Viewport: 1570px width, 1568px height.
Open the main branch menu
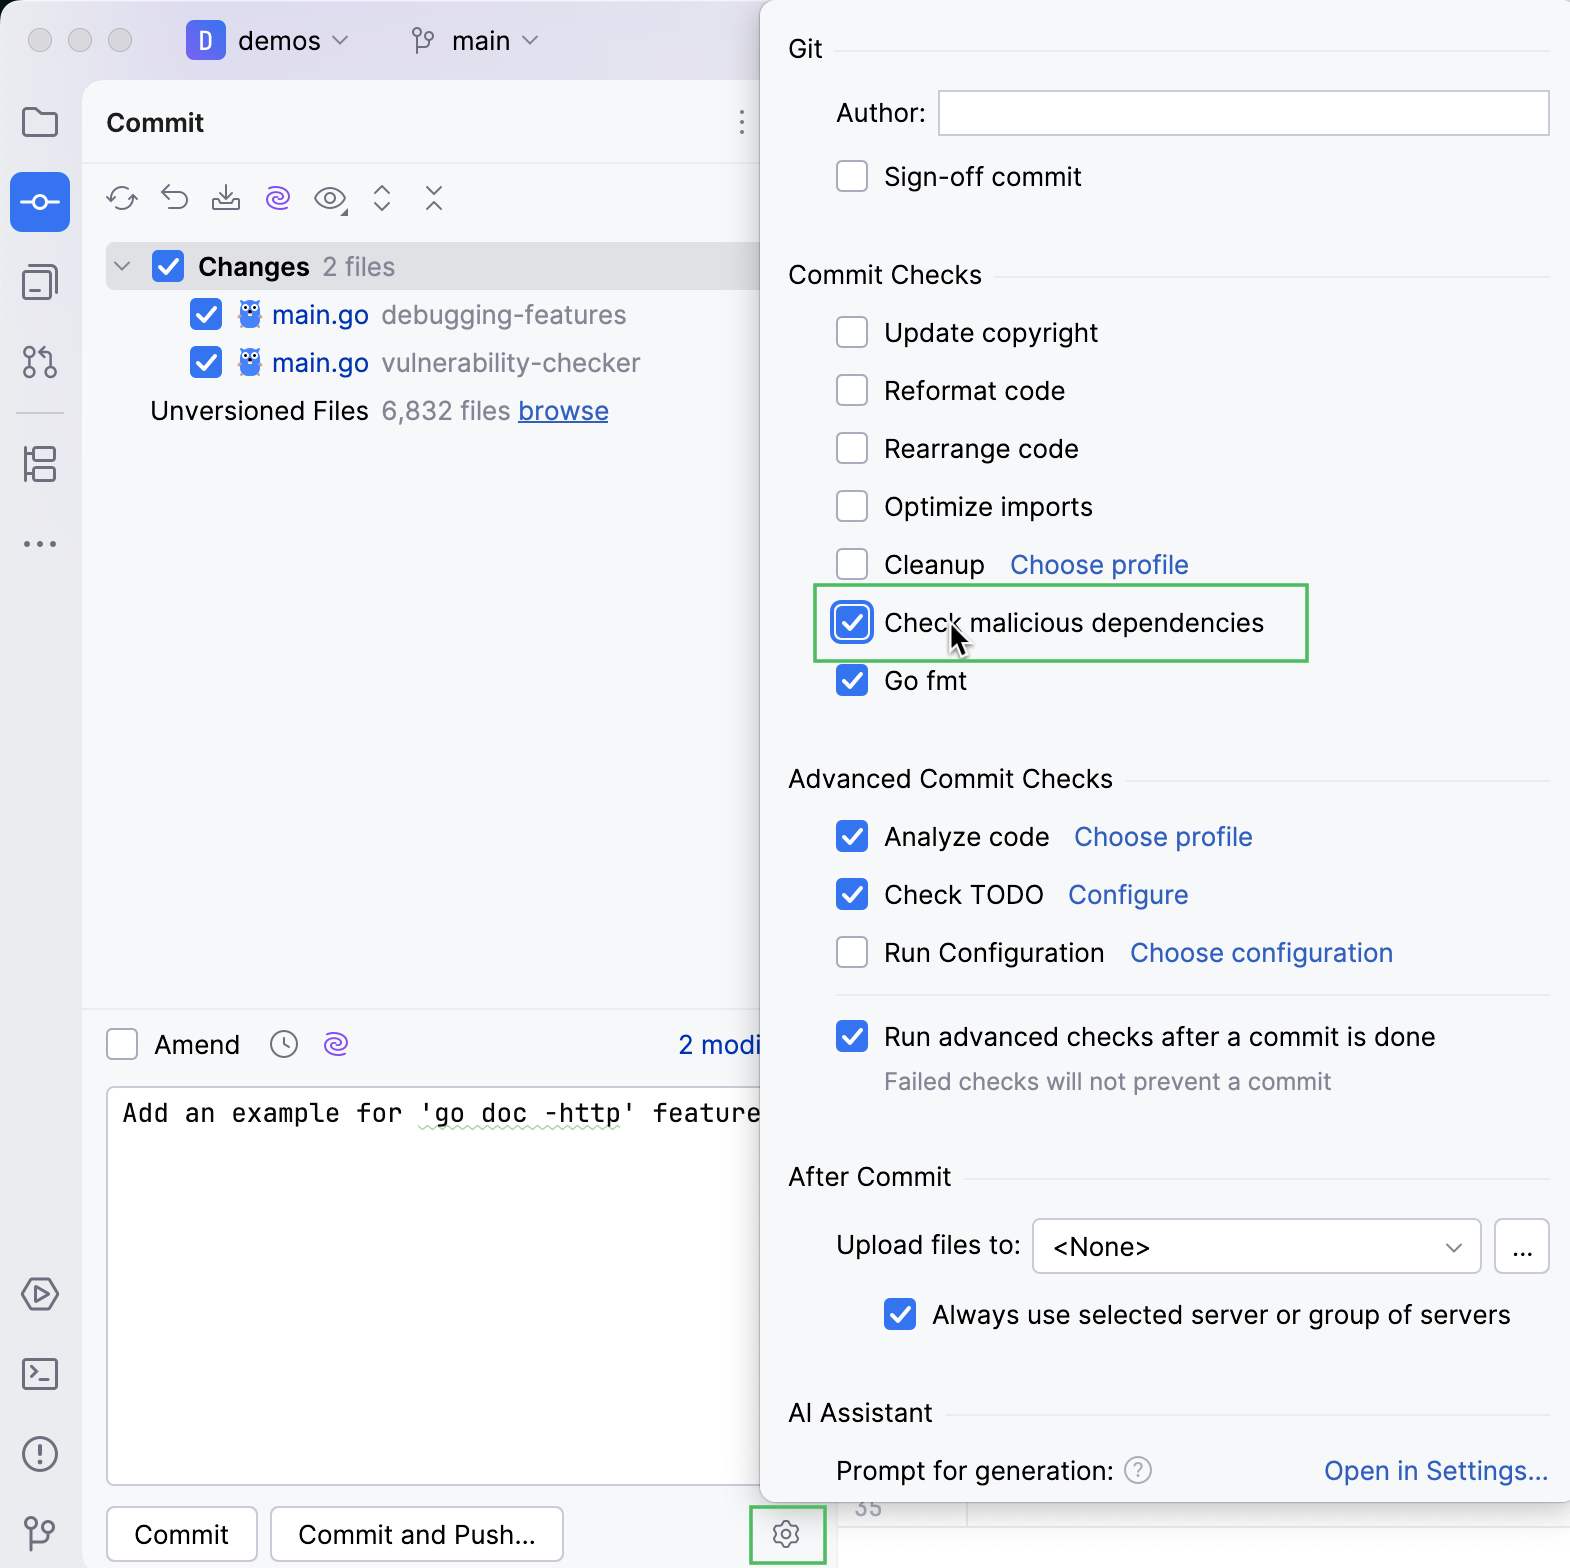click(x=476, y=41)
